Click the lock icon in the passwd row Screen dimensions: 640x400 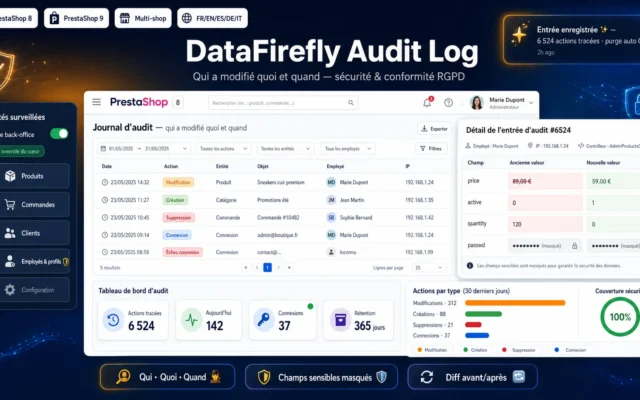[x=574, y=246]
